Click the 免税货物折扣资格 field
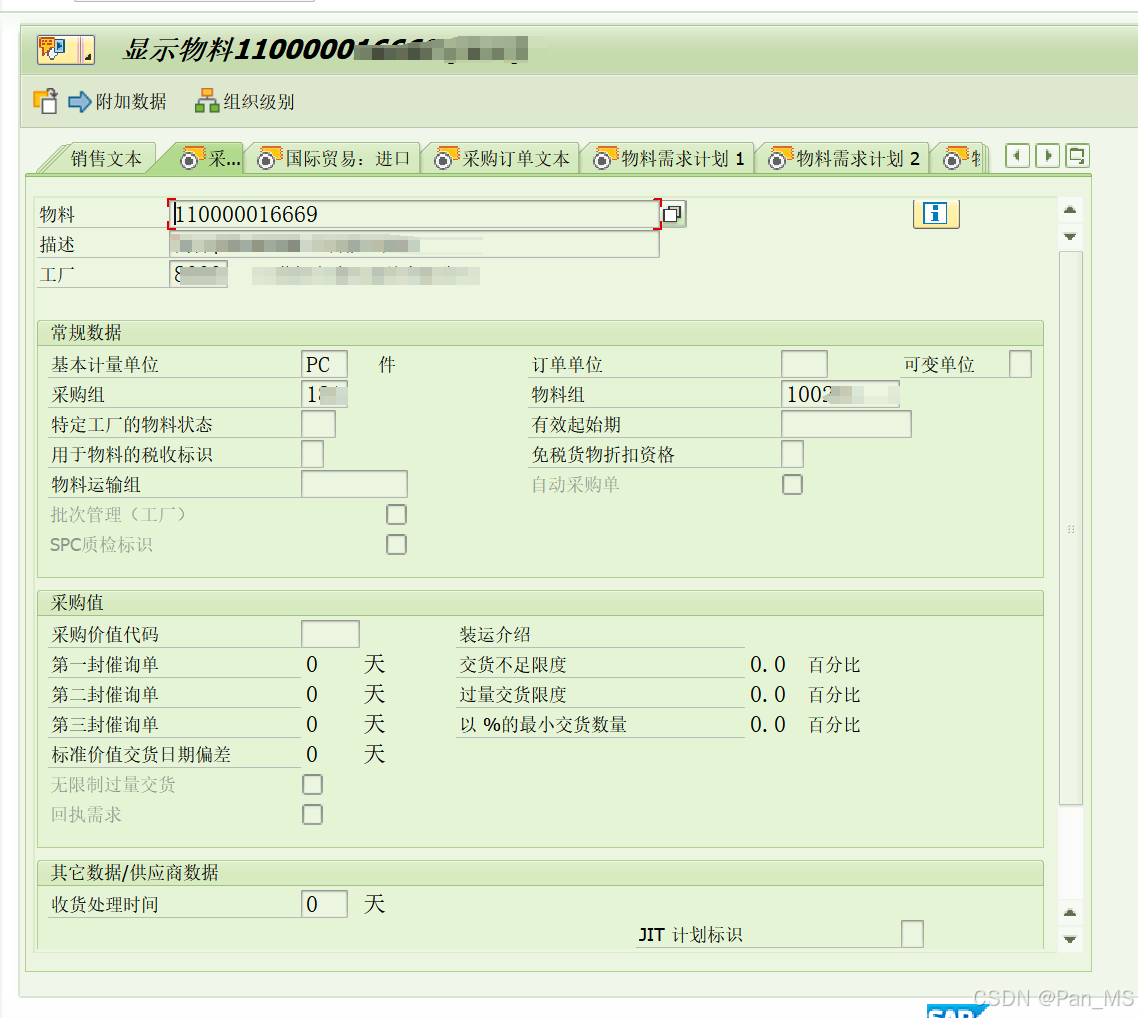1138x1018 pixels. click(793, 454)
